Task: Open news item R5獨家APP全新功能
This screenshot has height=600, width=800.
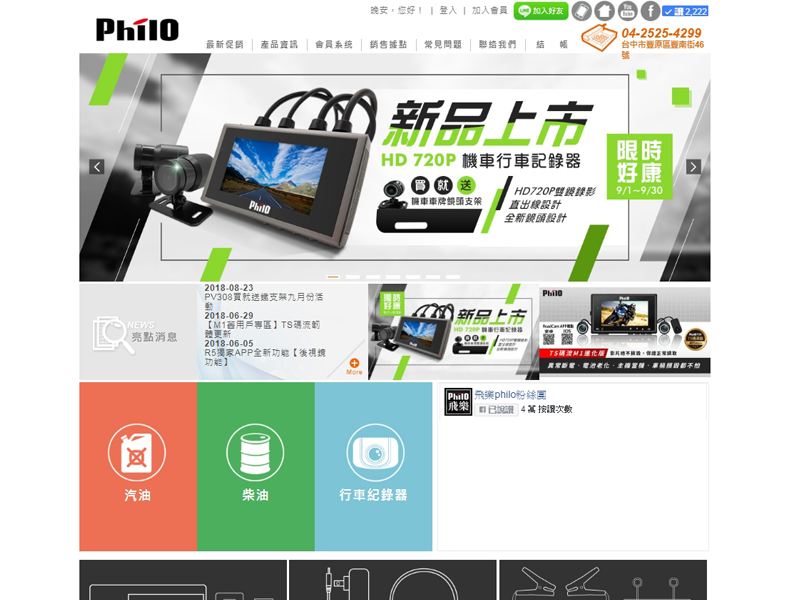Action: click(265, 357)
